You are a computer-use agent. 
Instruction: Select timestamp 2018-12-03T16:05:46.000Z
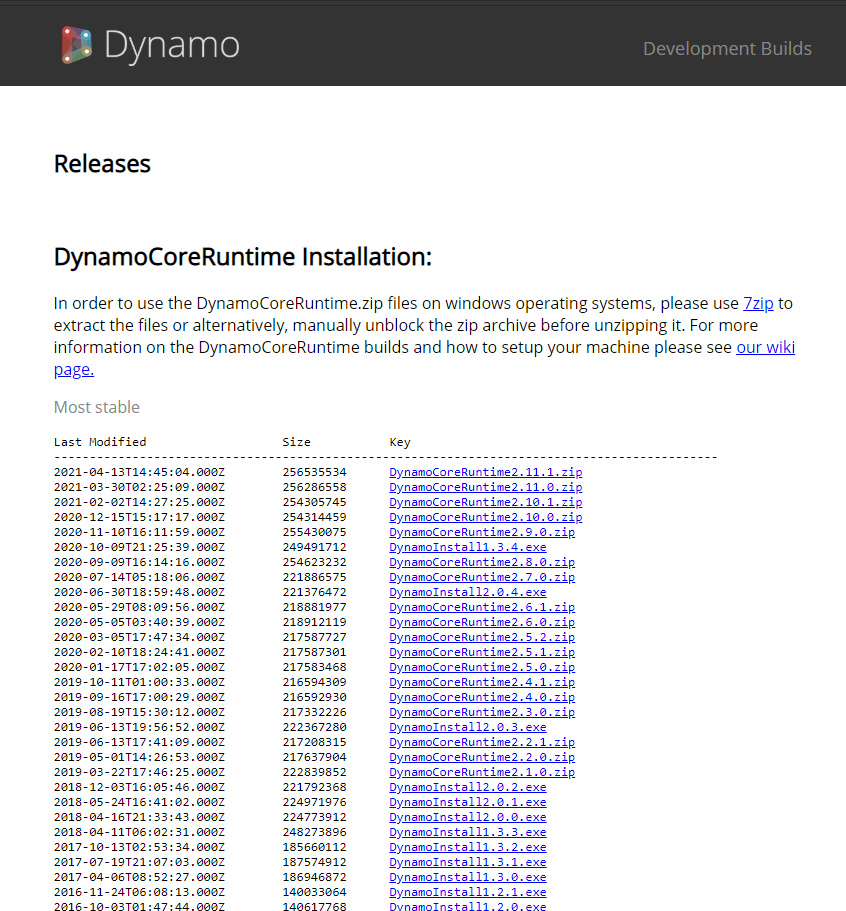(x=139, y=787)
